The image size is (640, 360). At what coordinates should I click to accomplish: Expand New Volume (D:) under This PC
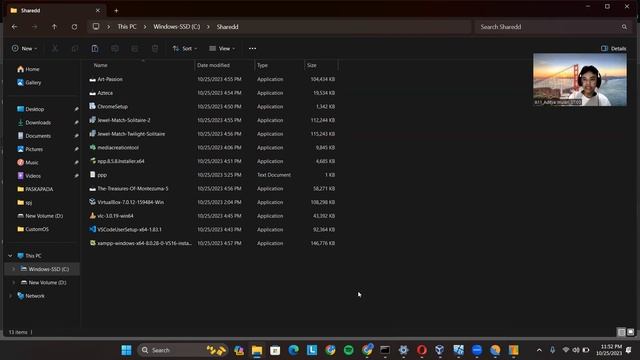13,282
